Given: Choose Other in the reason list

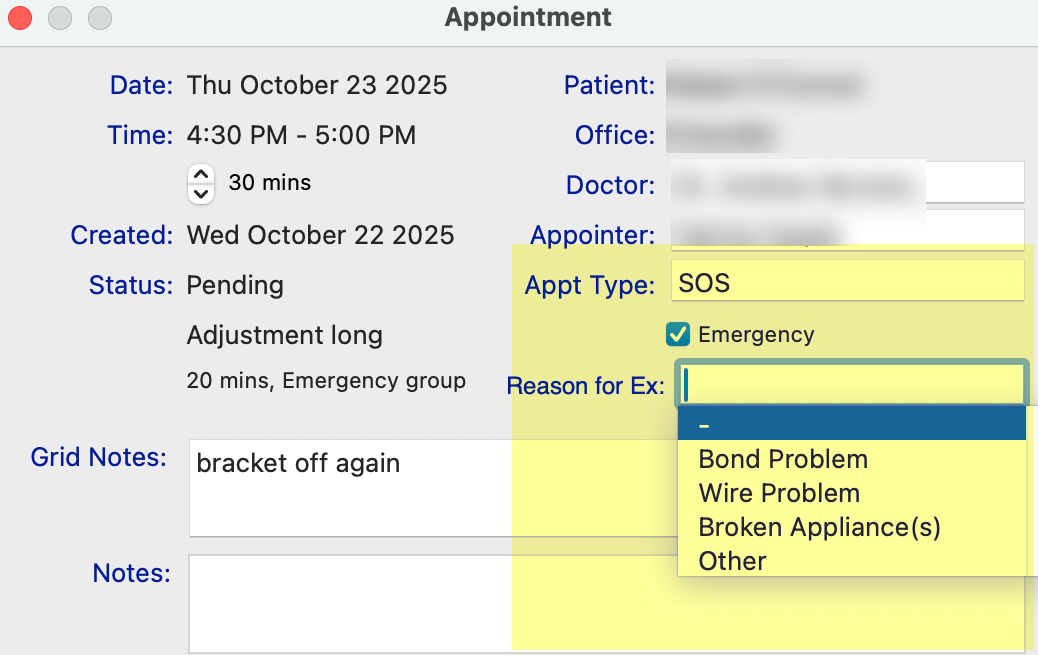Looking at the screenshot, I should click(732, 561).
